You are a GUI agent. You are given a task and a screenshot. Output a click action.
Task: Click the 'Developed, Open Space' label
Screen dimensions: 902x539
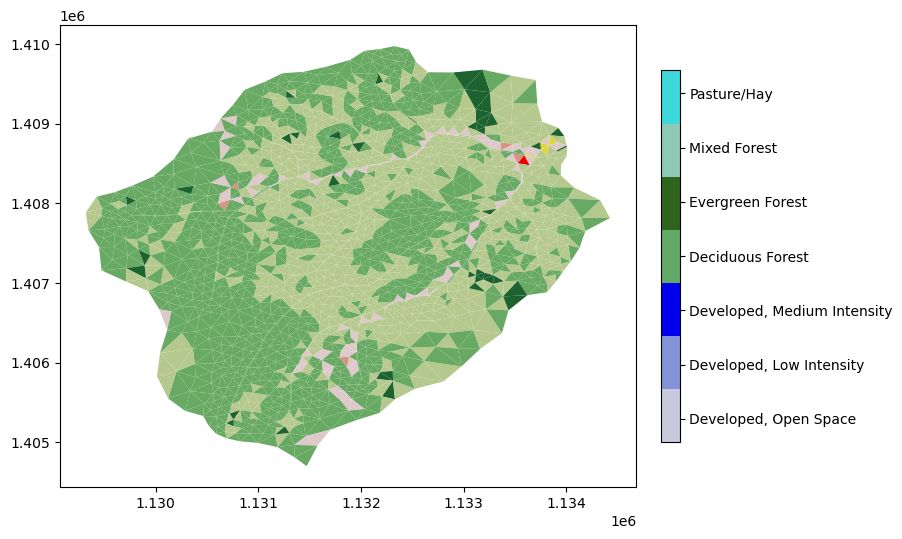[772, 419]
